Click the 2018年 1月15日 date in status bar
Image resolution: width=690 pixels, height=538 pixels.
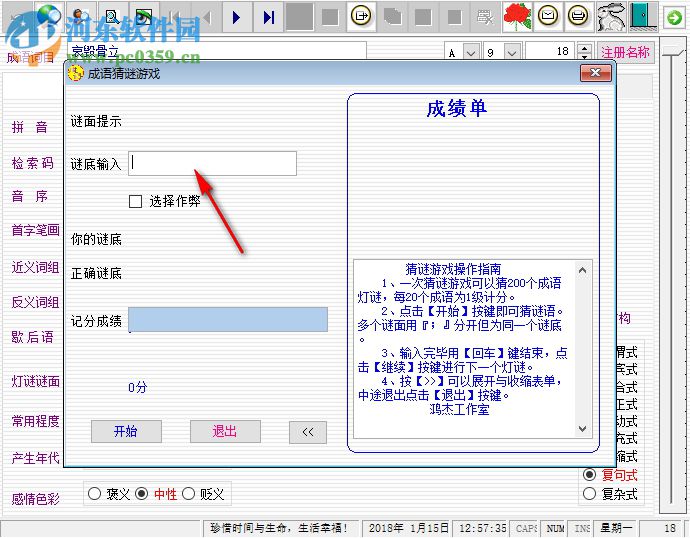tap(409, 528)
